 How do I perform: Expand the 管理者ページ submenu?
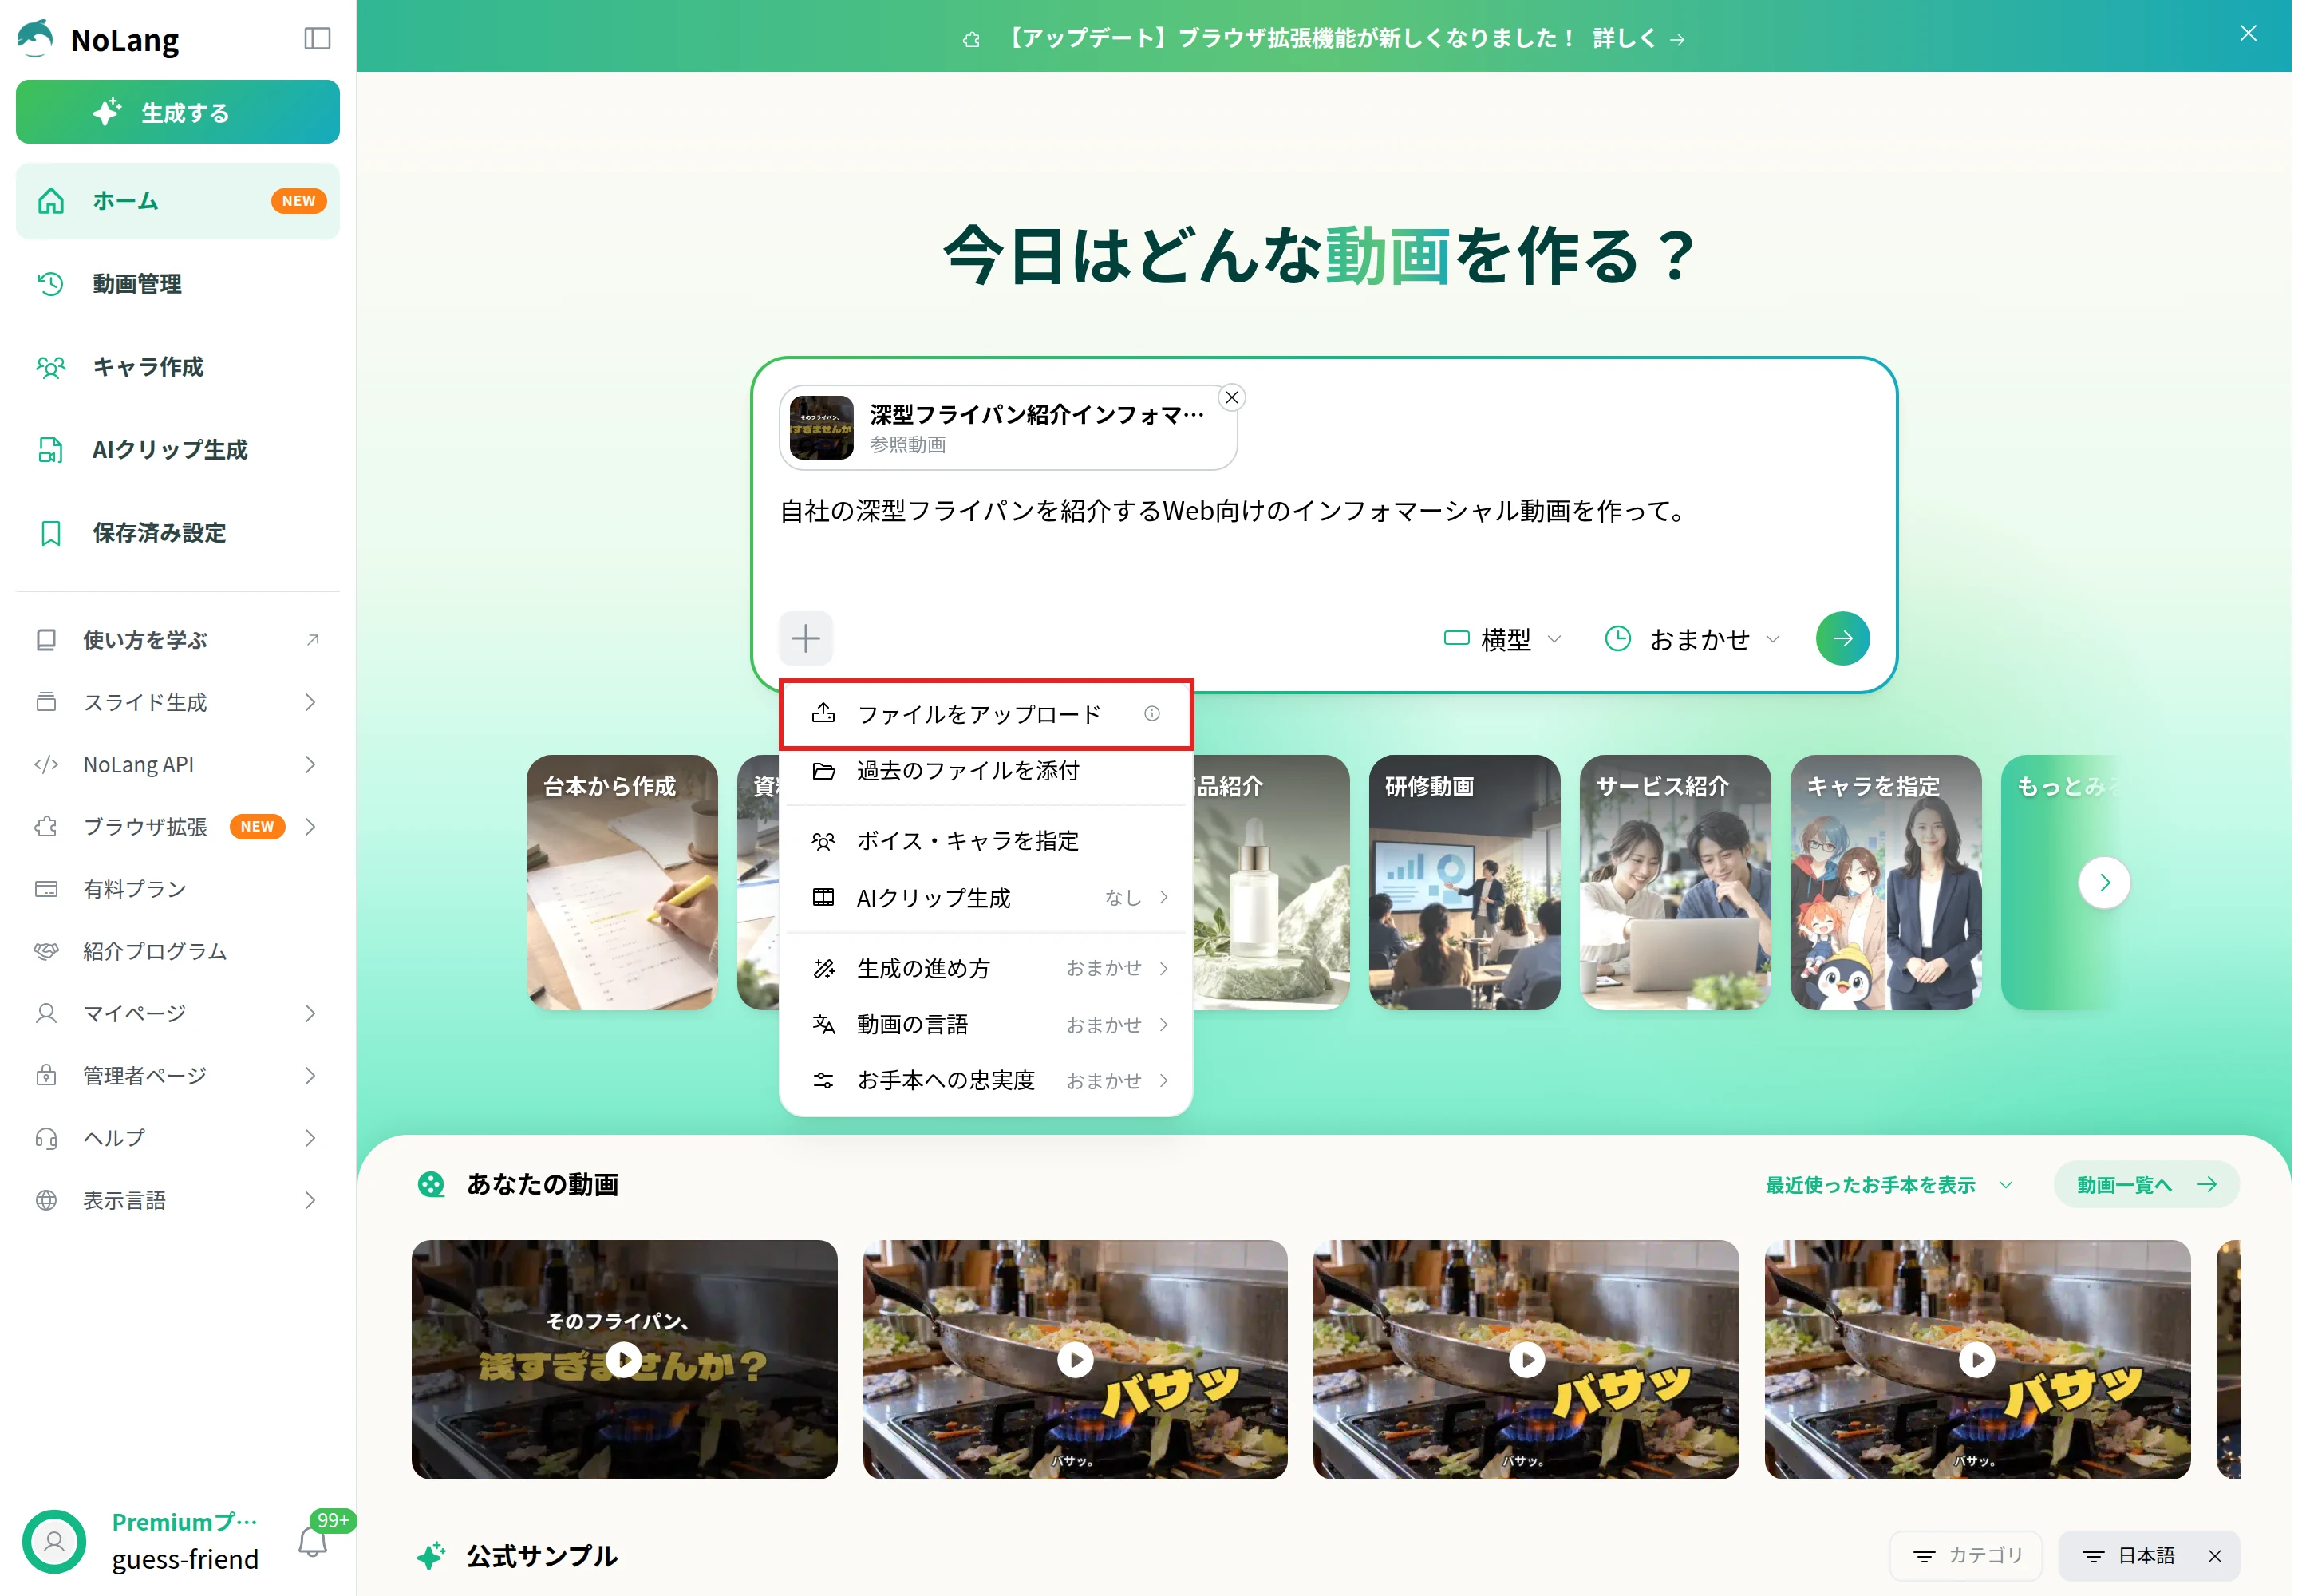pos(178,1076)
